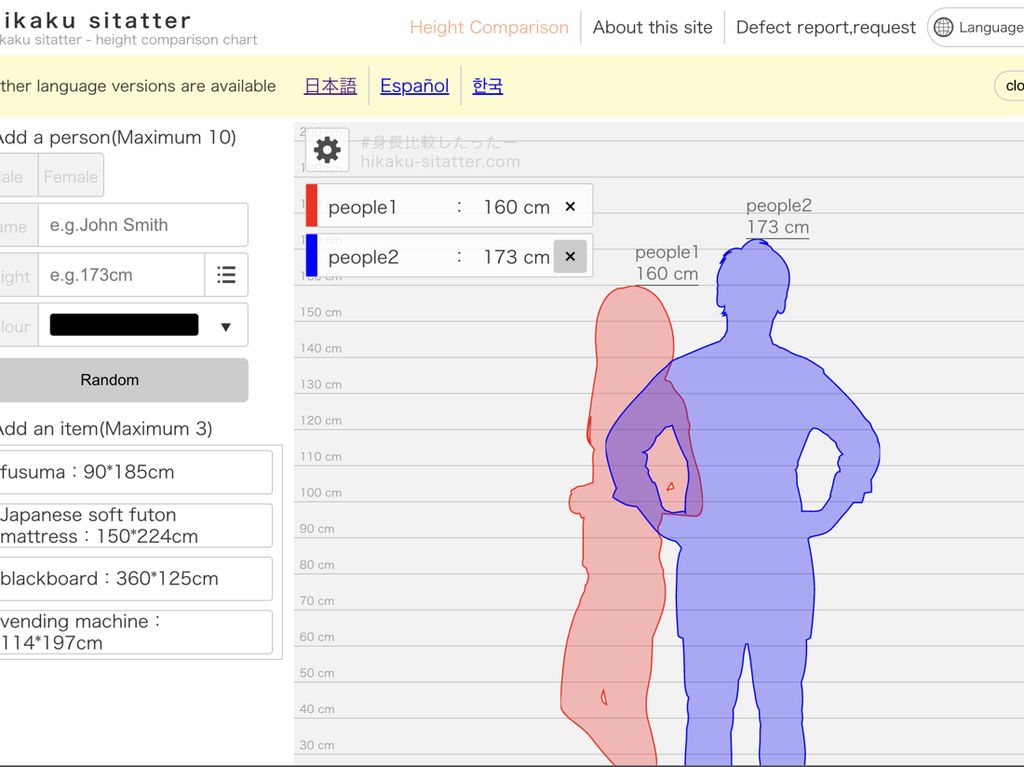Switch to the 日本語 language version
Screen dimensions: 1024x767
point(330,86)
